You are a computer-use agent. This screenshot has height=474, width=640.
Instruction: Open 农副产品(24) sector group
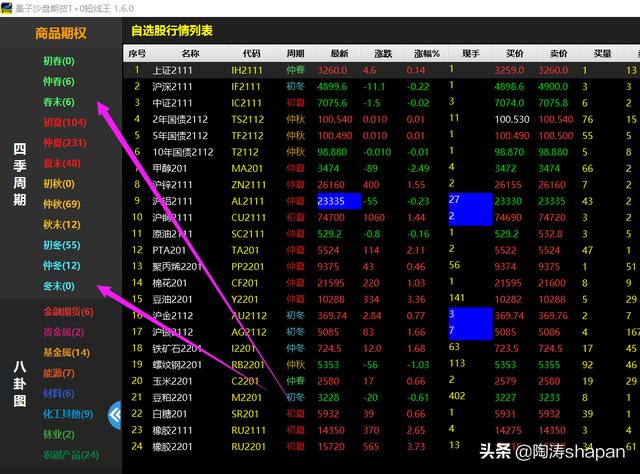point(71,455)
